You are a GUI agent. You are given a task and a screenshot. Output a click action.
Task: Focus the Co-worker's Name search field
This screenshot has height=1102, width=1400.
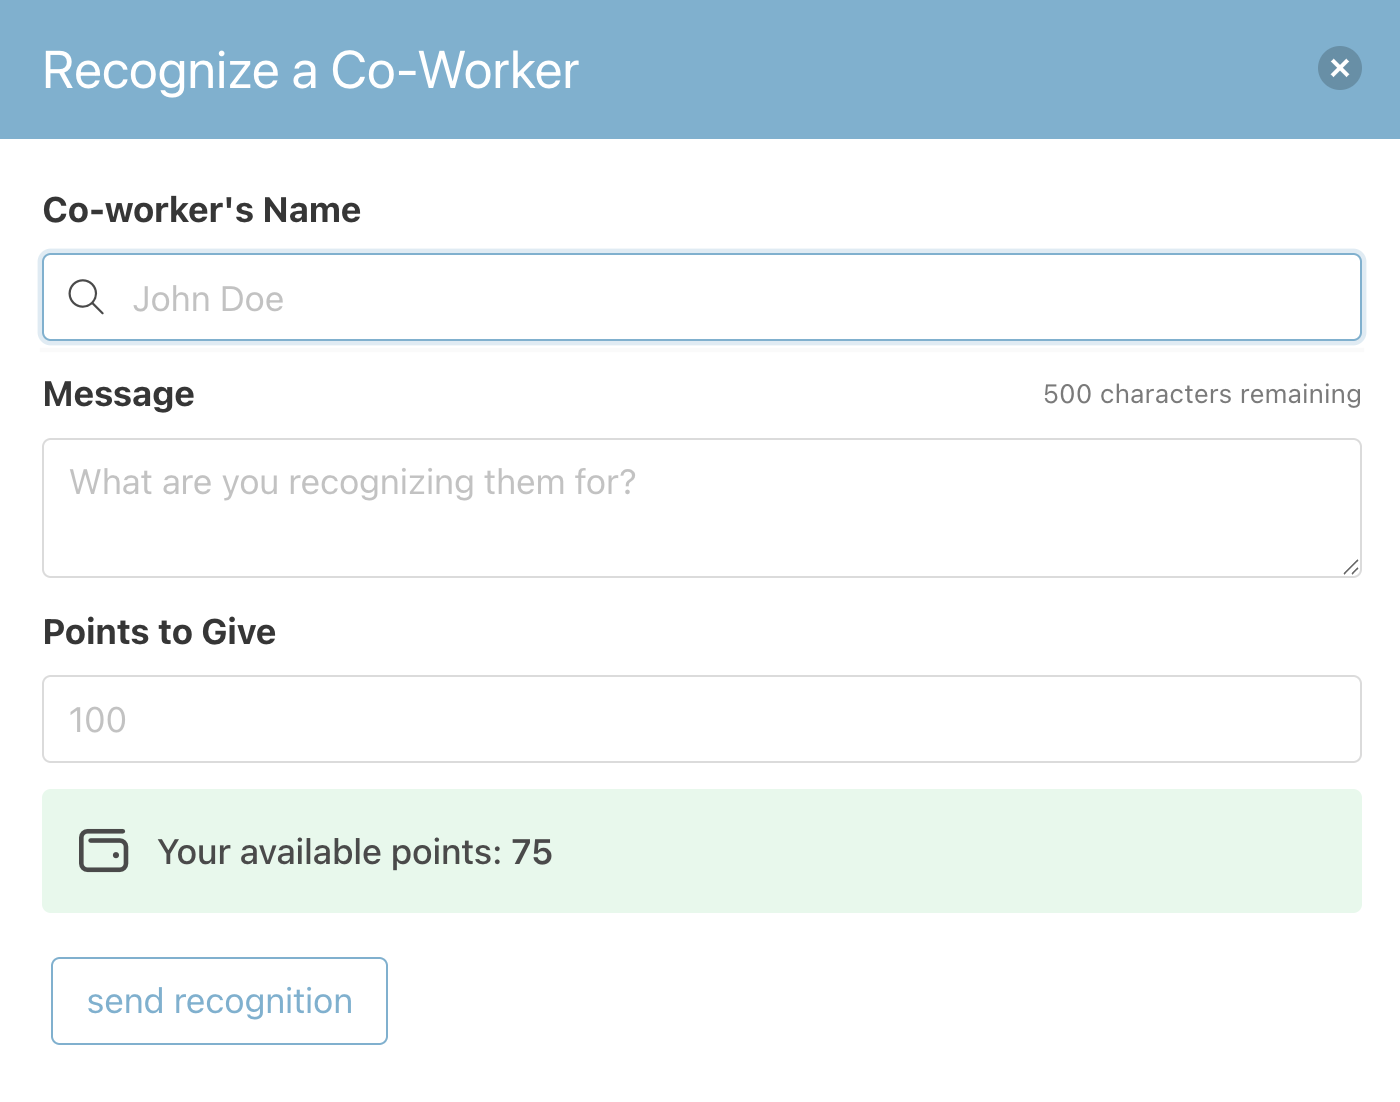(x=702, y=297)
